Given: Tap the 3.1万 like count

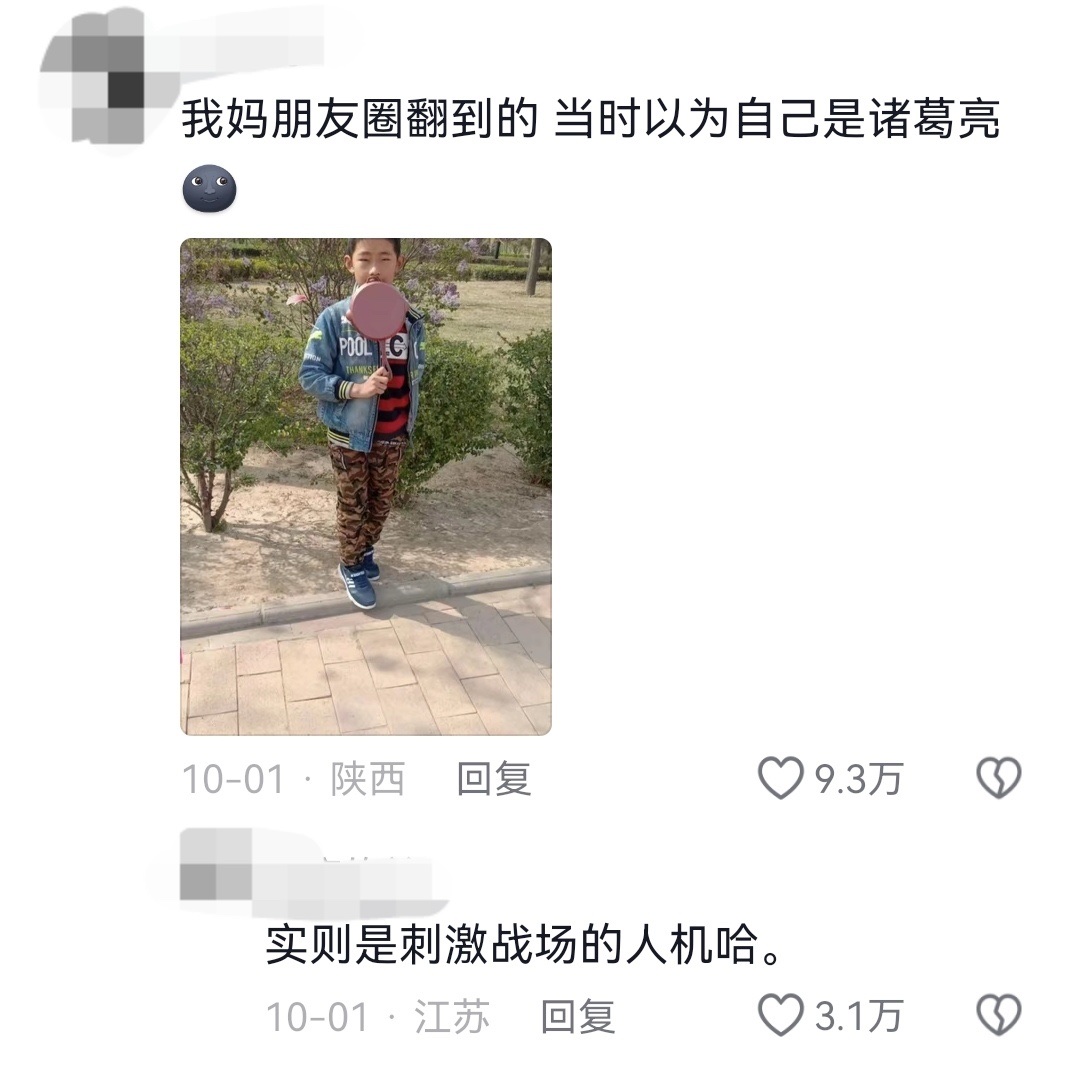Looking at the screenshot, I should tap(858, 1016).
